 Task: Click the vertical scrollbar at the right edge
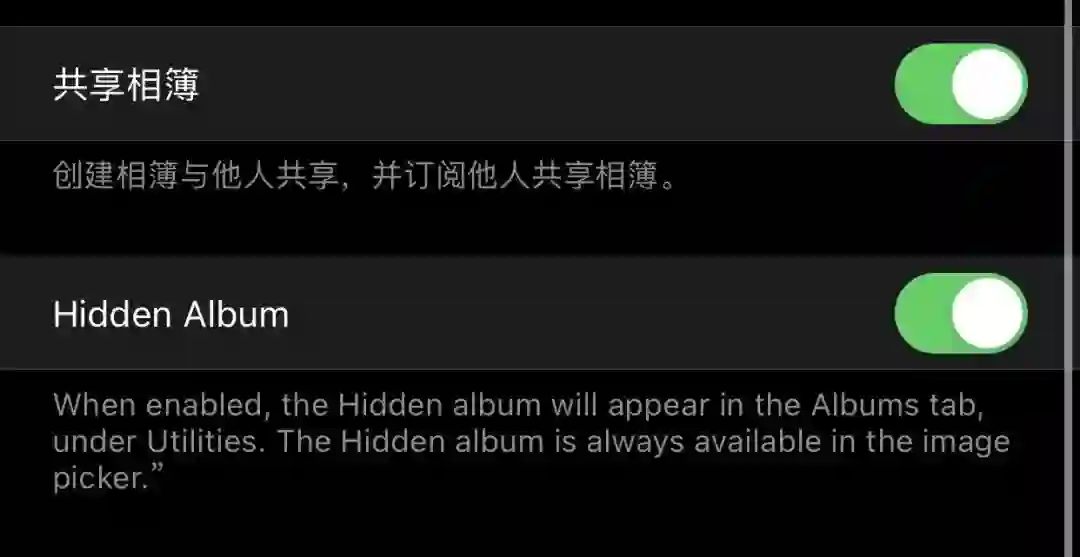1070,278
